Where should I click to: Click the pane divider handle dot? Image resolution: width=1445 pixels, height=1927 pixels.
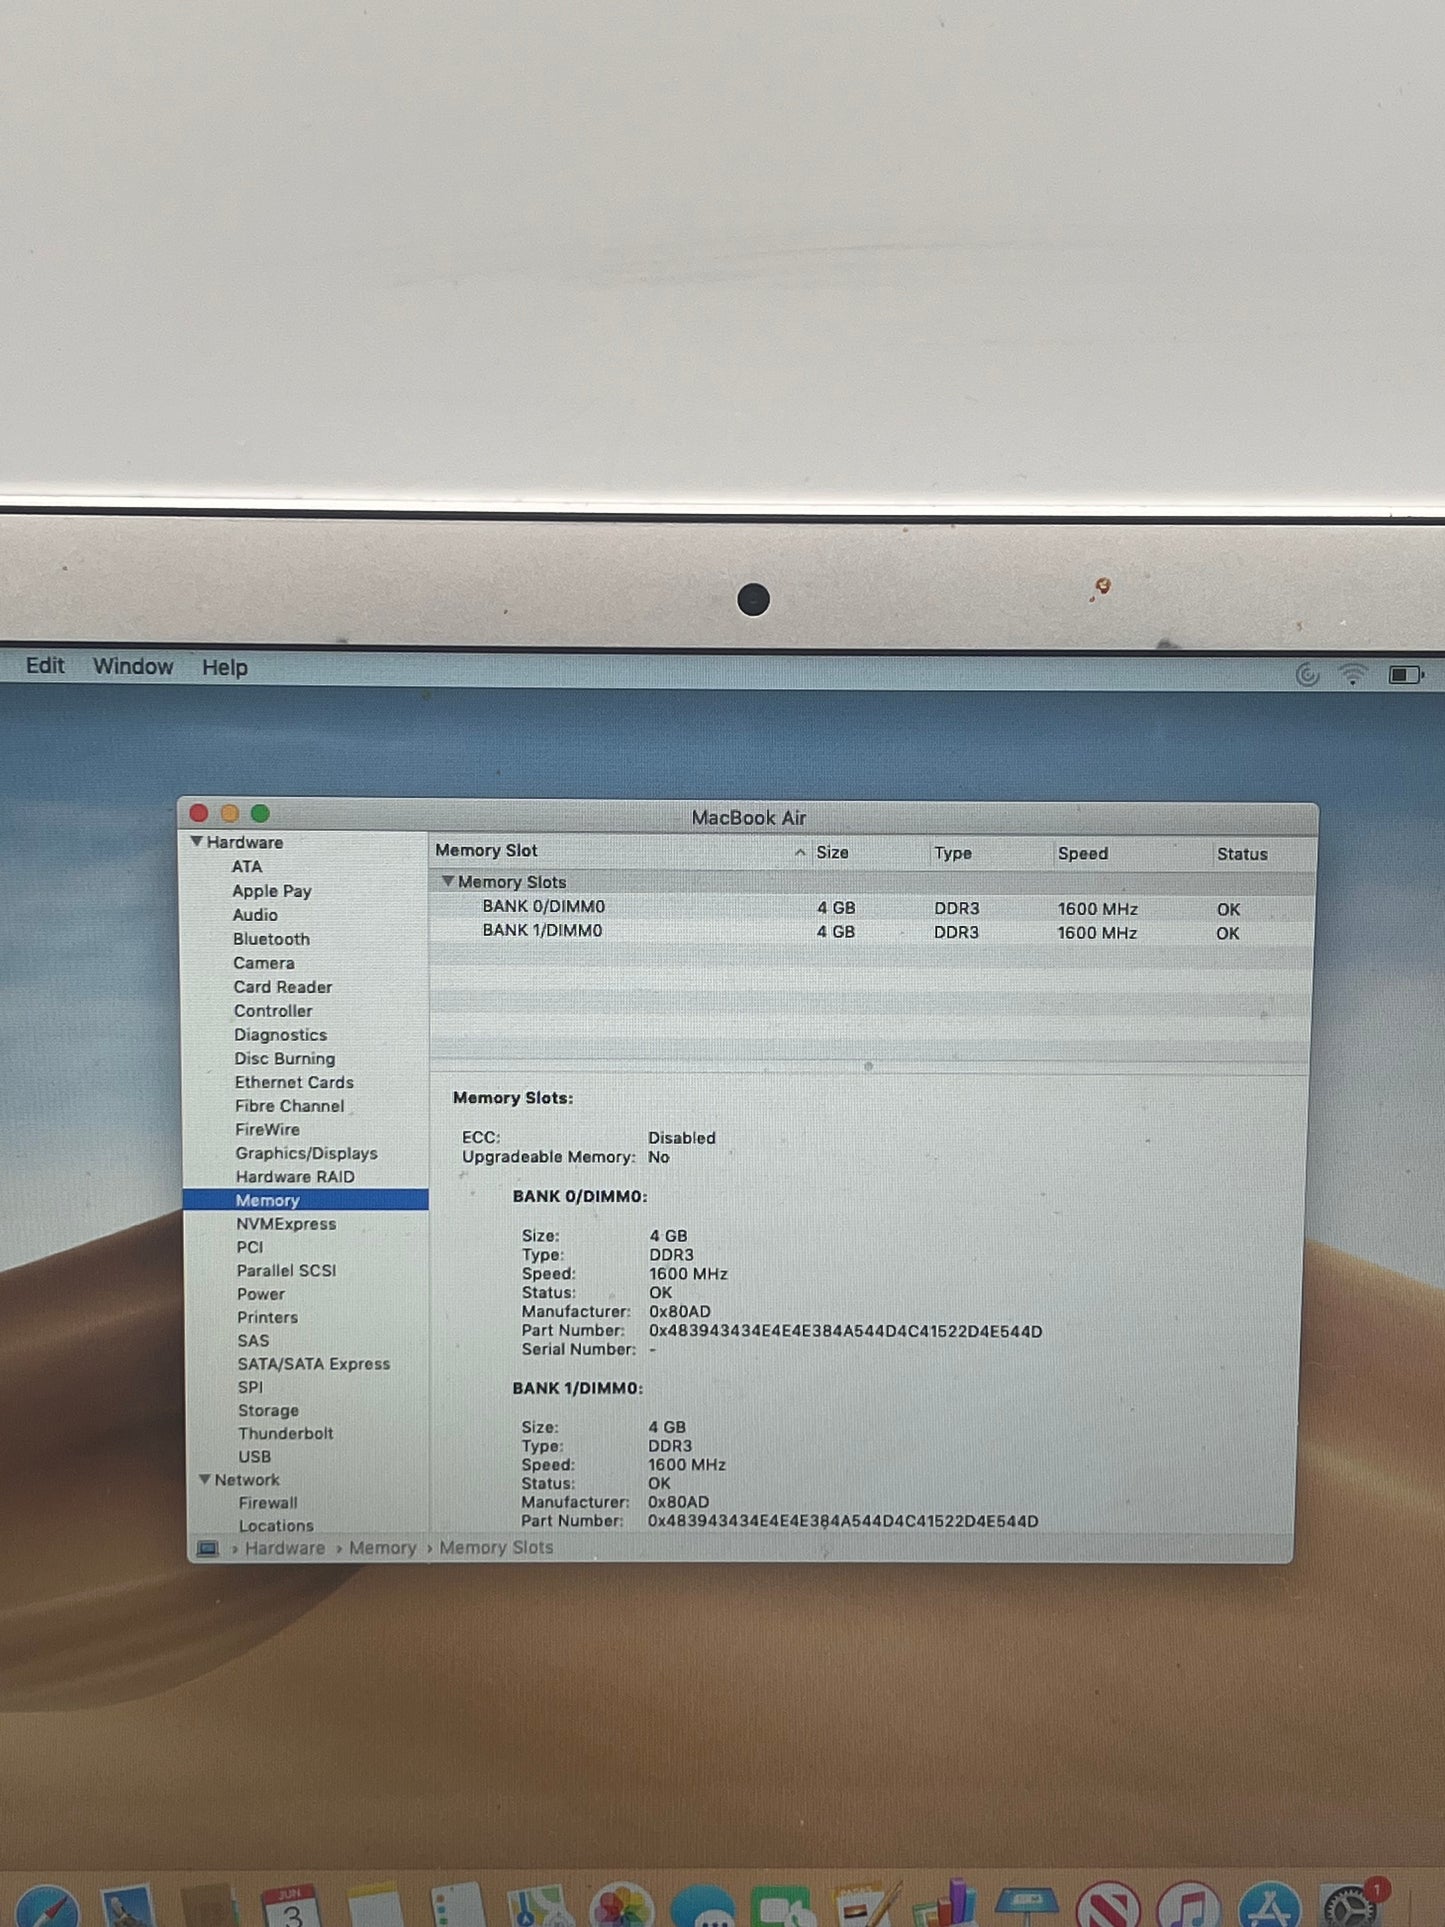(868, 1066)
